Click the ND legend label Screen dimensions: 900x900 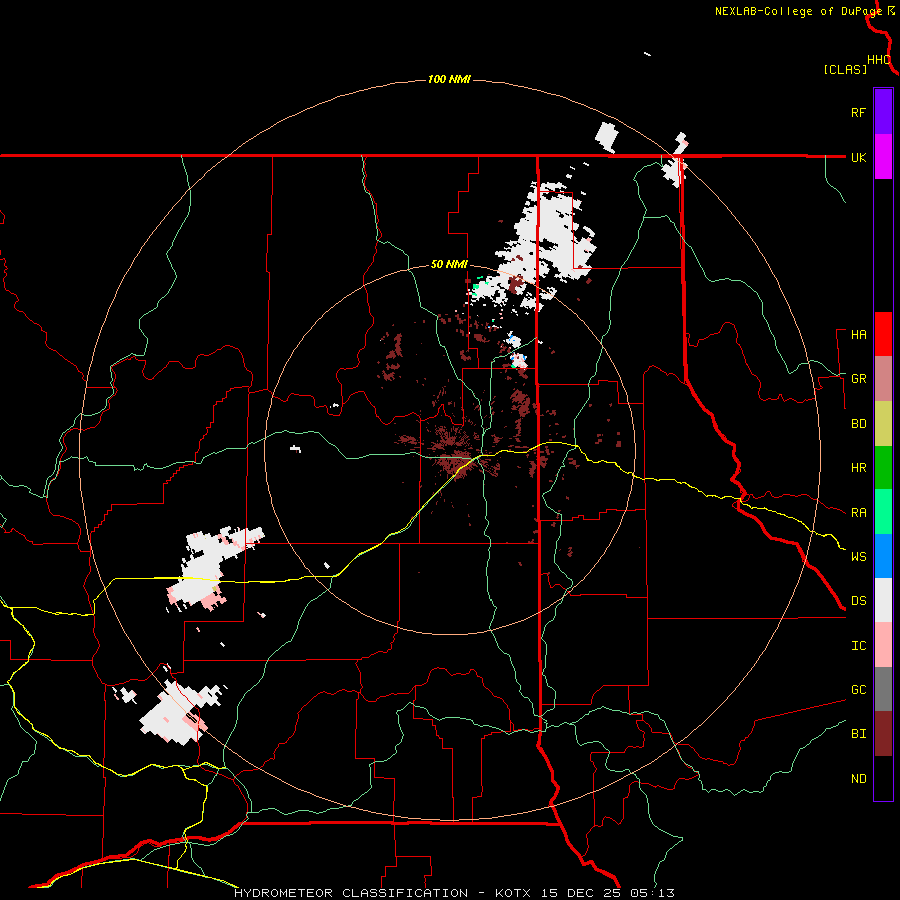pyautogui.click(x=859, y=779)
